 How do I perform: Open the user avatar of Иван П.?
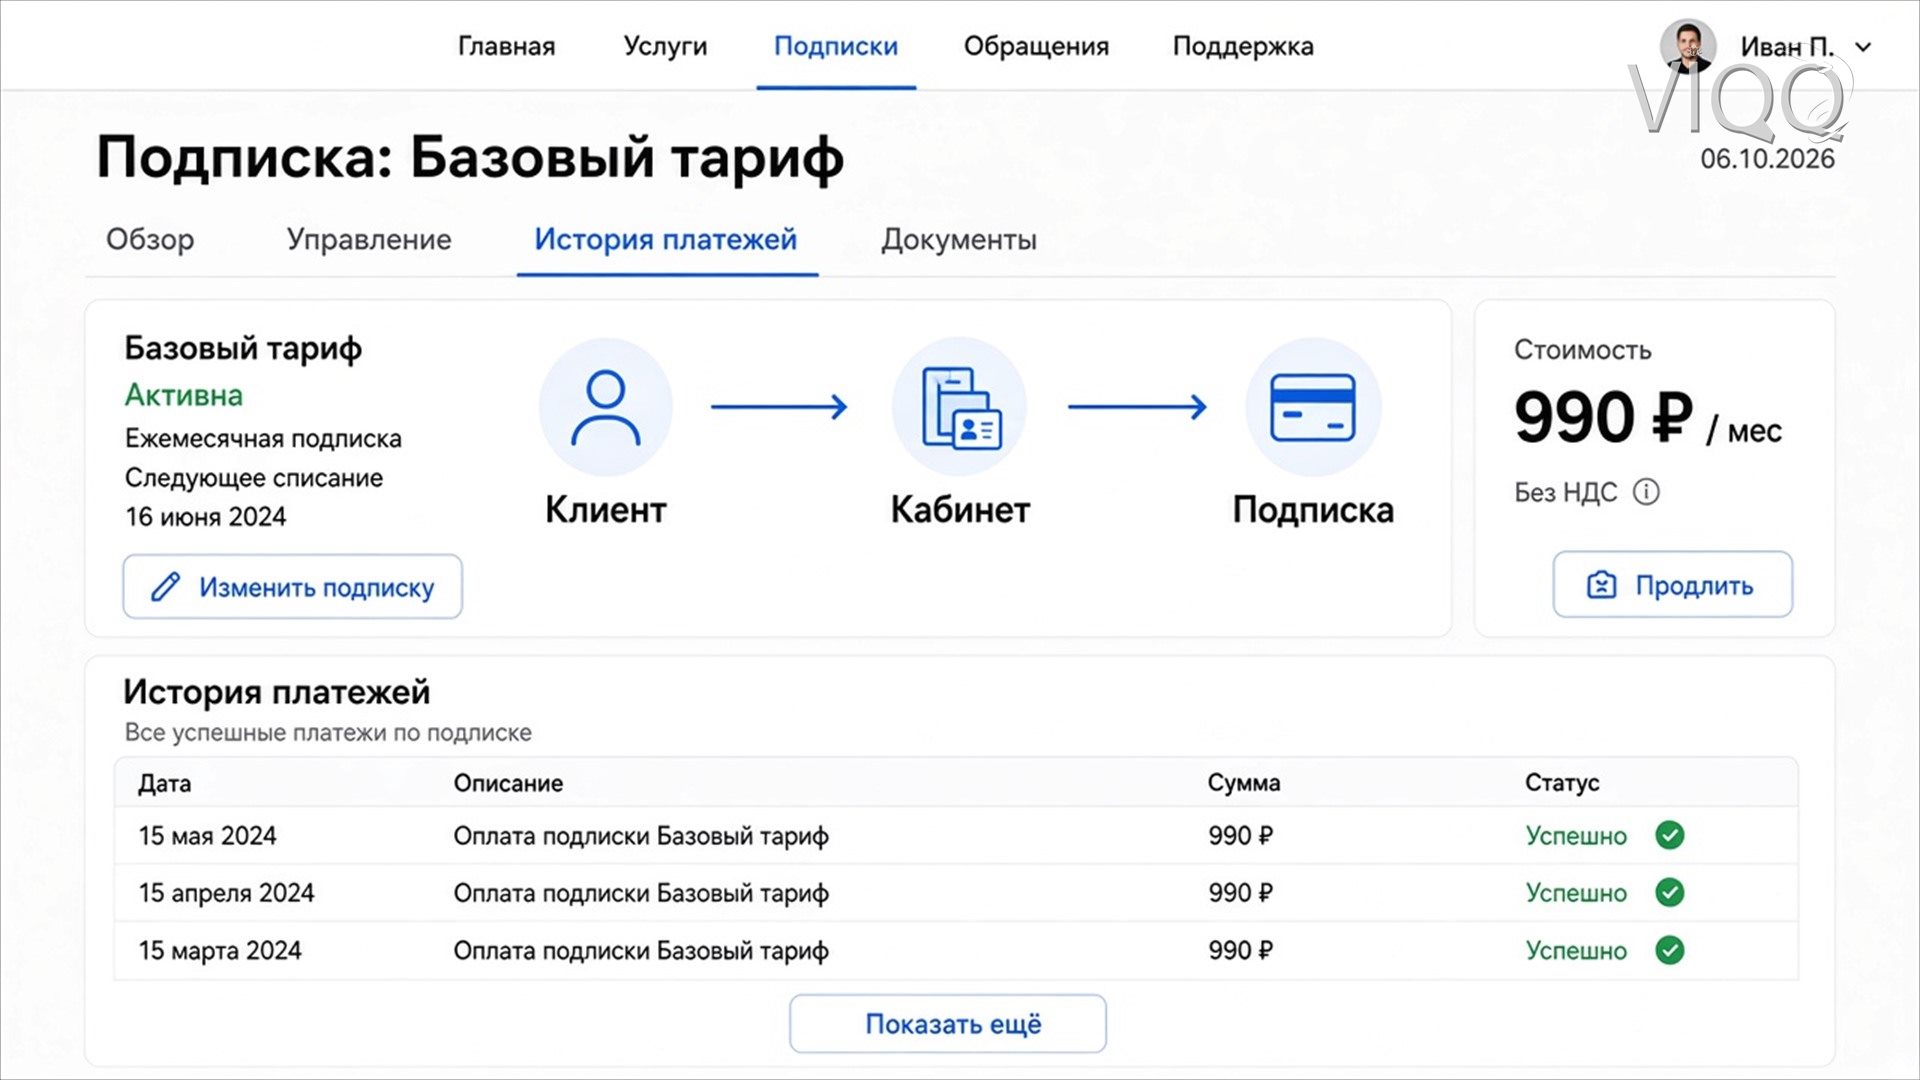pyautogui.click(x=1688, y=46)
